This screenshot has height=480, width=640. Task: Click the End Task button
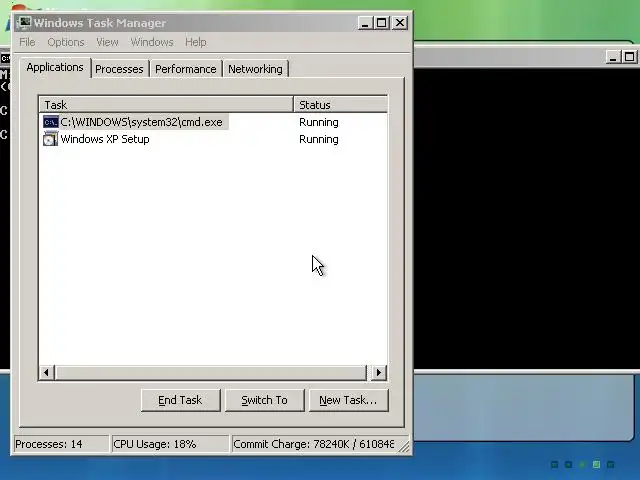[x=180, y=400]
